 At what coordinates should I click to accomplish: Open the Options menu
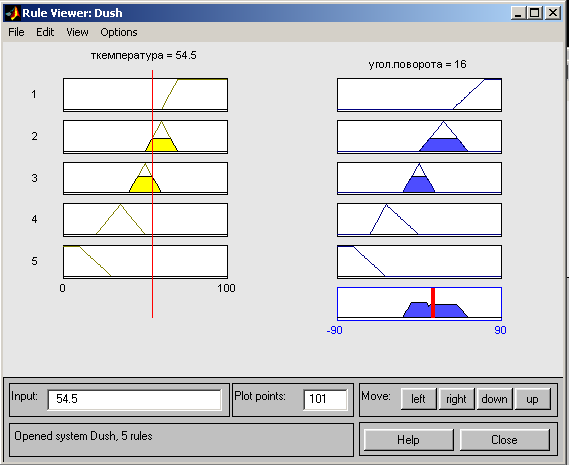pos(119,32)
